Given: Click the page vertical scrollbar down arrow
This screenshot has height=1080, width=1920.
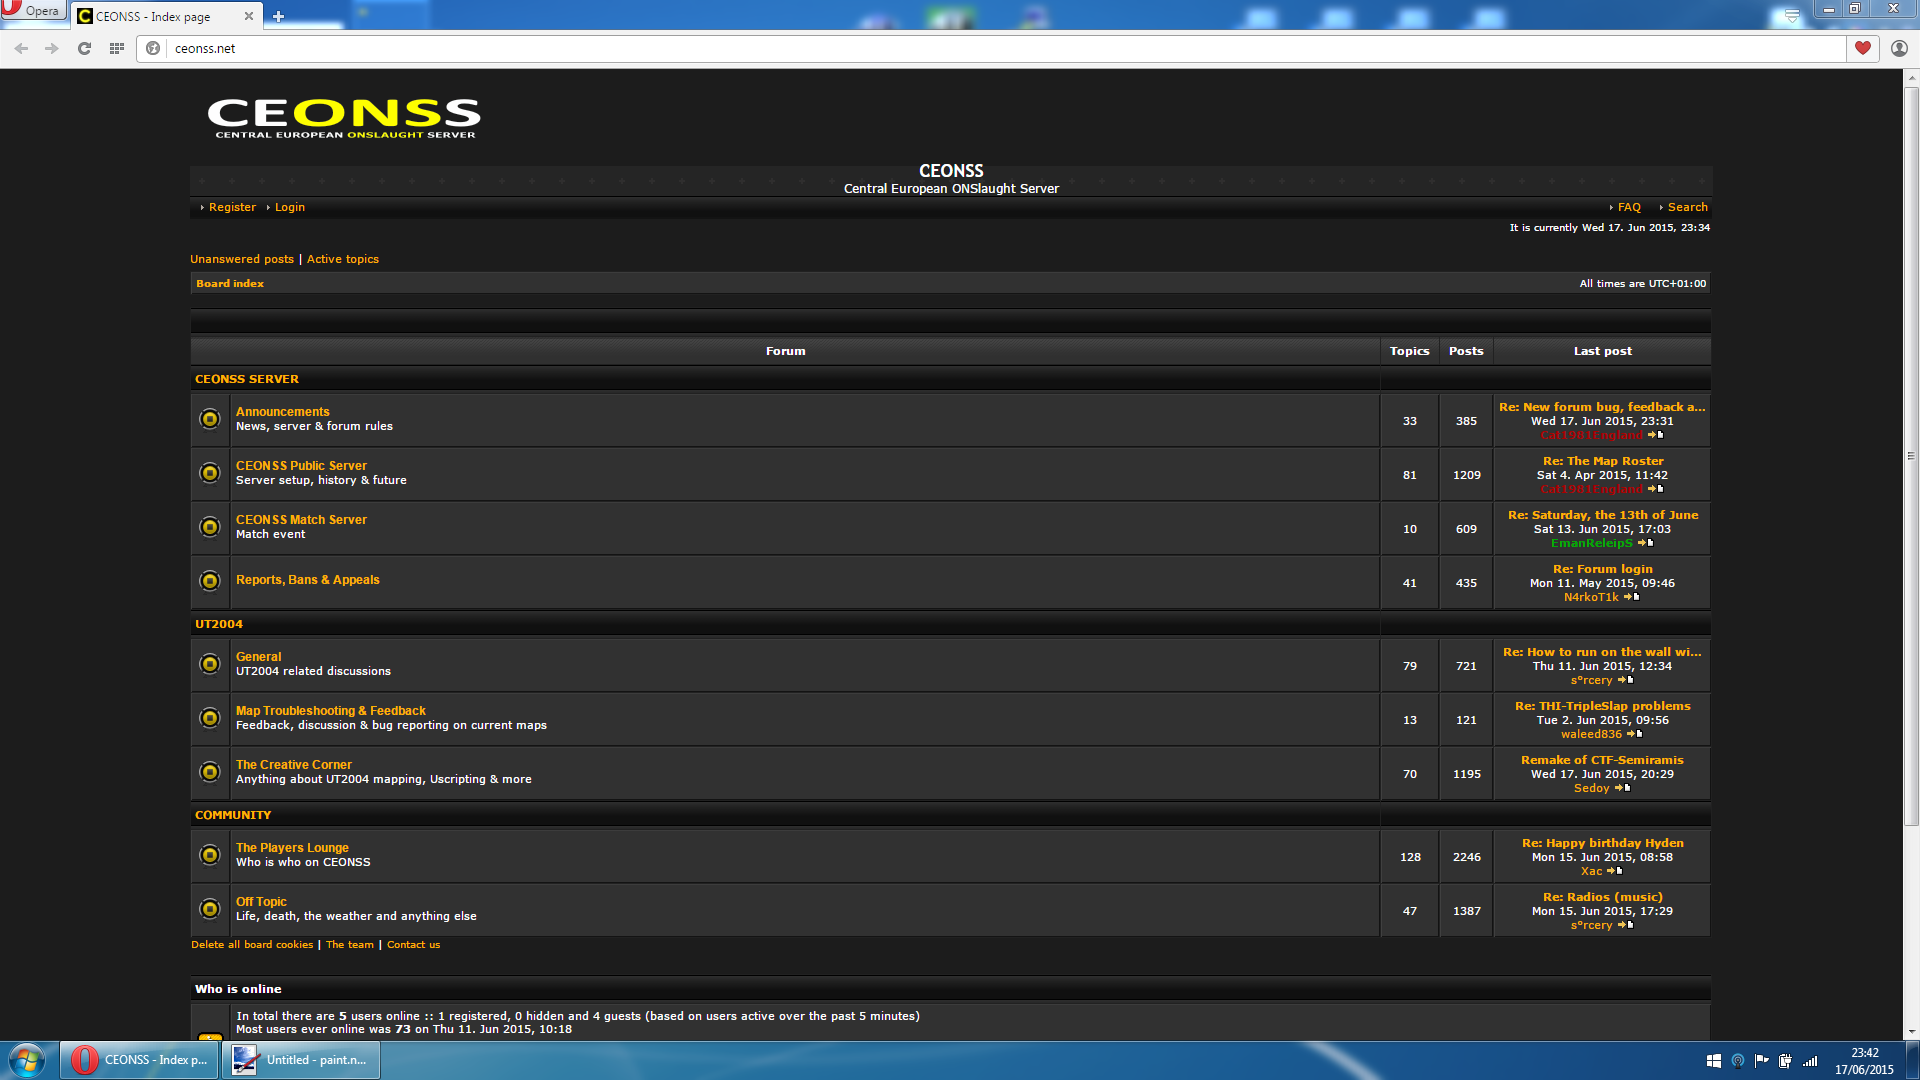Looking at the screenshot, I should (x=1911, y=1032).
